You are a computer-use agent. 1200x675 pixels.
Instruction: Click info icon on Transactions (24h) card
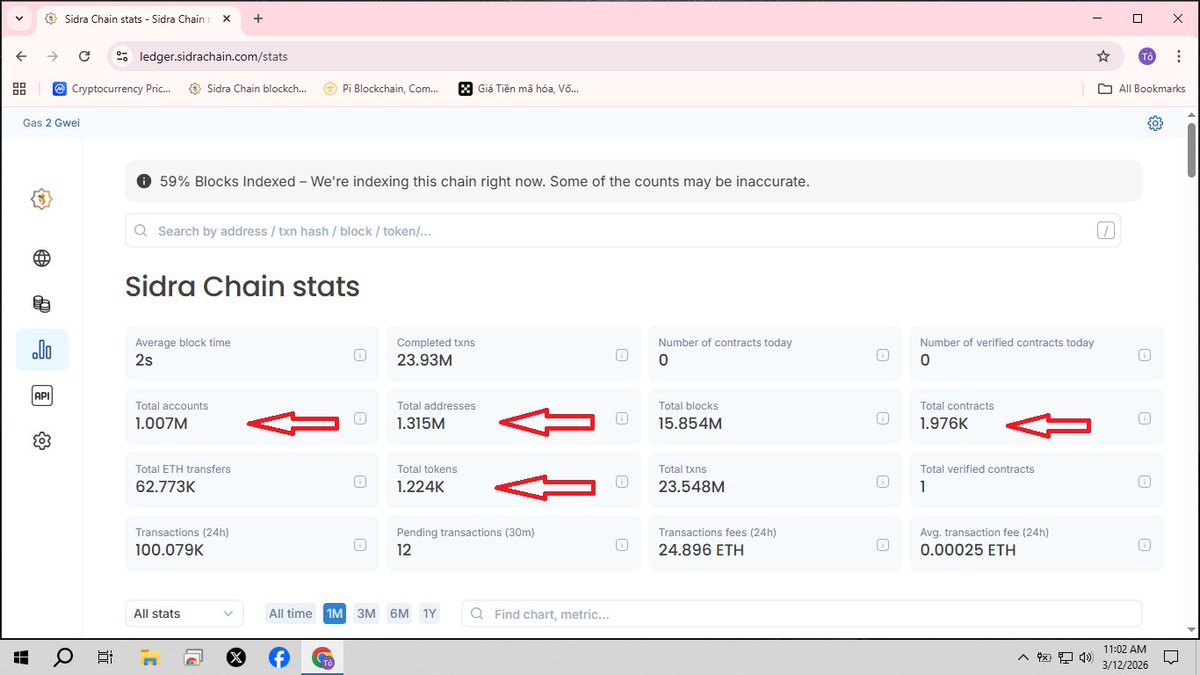(x=360, y=545)
